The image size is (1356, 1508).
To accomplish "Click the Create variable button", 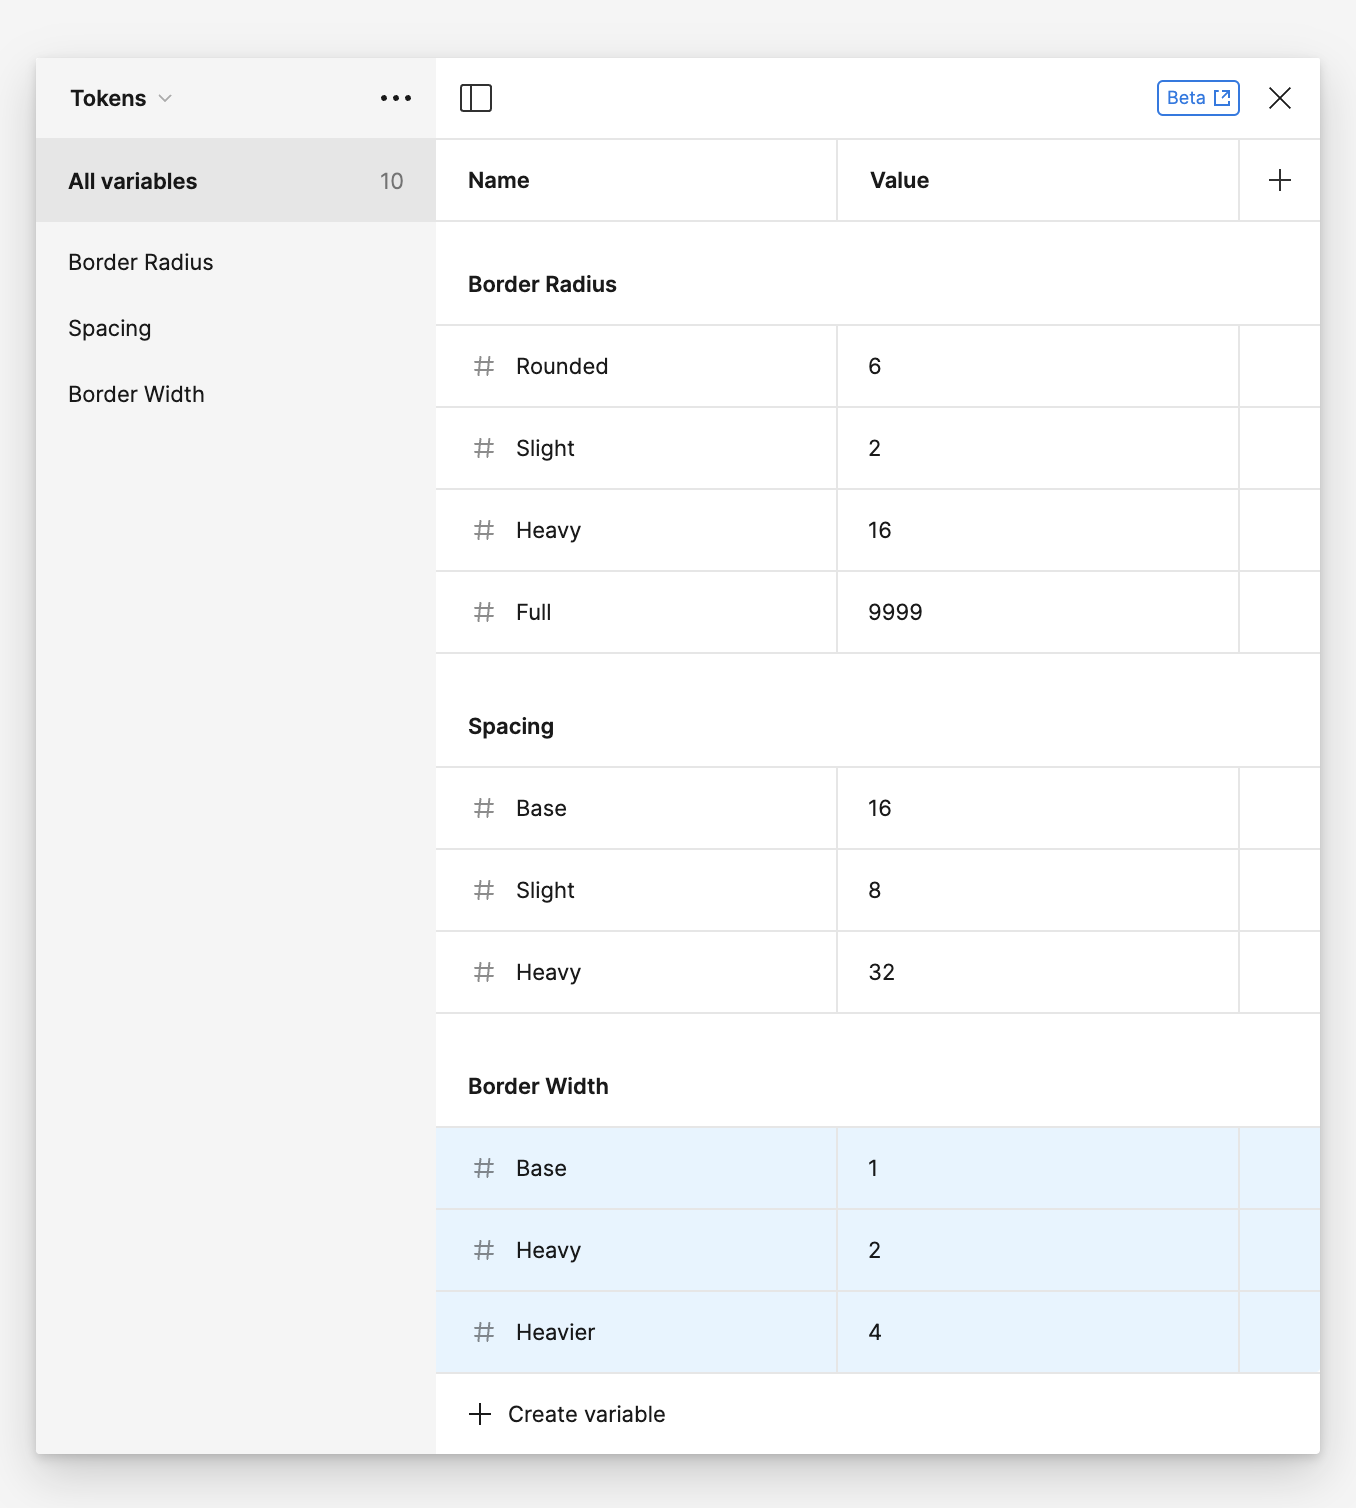I will pos(567,1414).
